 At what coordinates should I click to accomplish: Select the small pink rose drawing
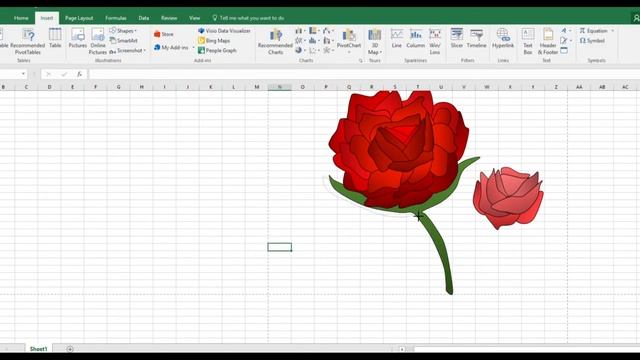click(x=508, y=198)
